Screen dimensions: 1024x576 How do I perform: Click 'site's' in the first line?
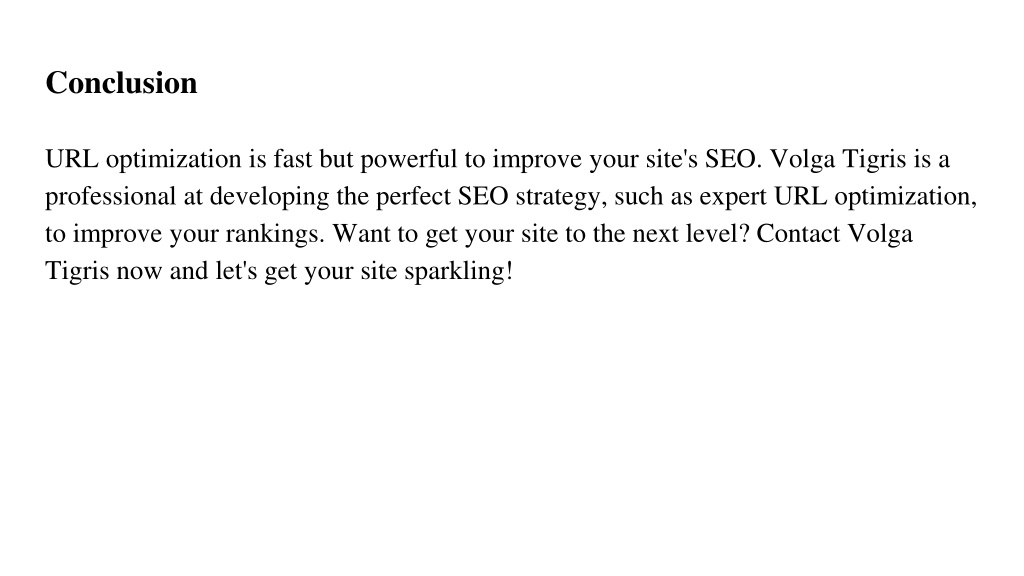click(x=672, y=159)
